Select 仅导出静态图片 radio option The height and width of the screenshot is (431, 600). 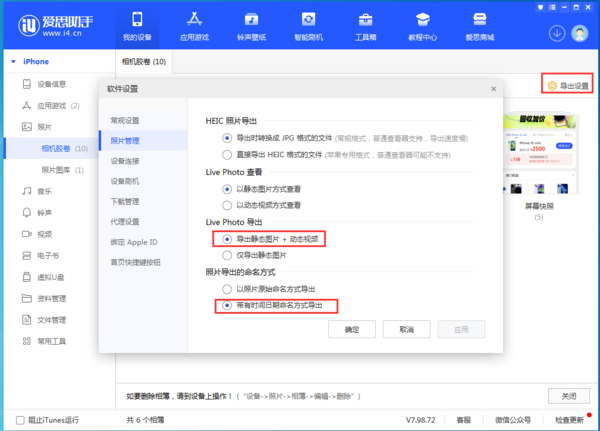pos(229,256)
